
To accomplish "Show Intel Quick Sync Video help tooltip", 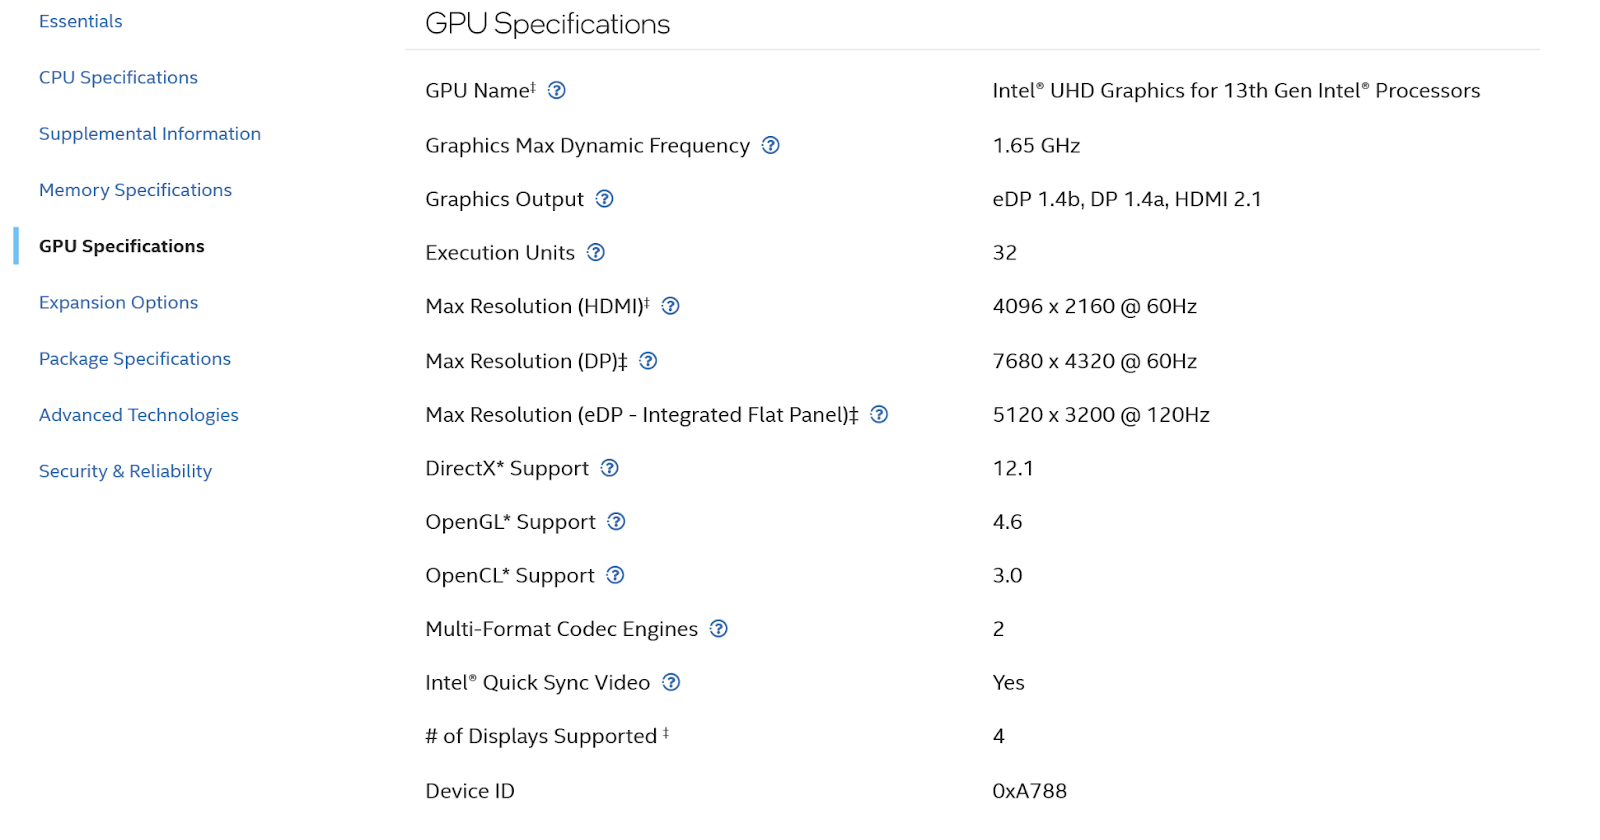I will pos(671,682).
